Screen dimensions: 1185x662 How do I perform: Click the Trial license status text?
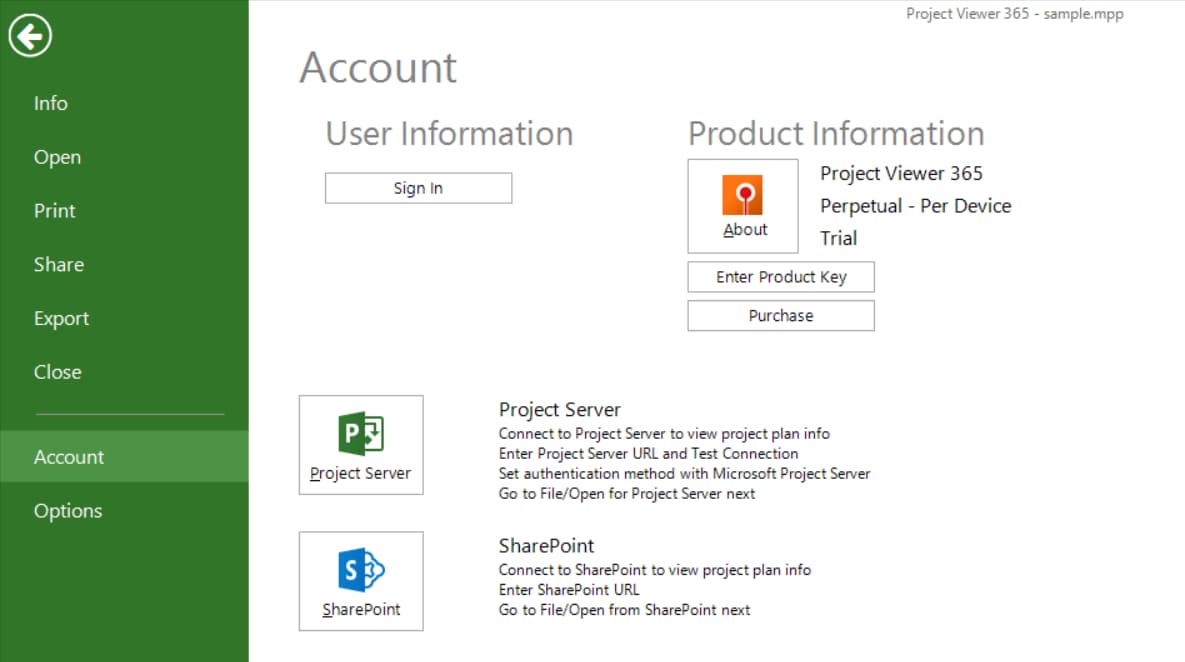(x=839, y=238)
